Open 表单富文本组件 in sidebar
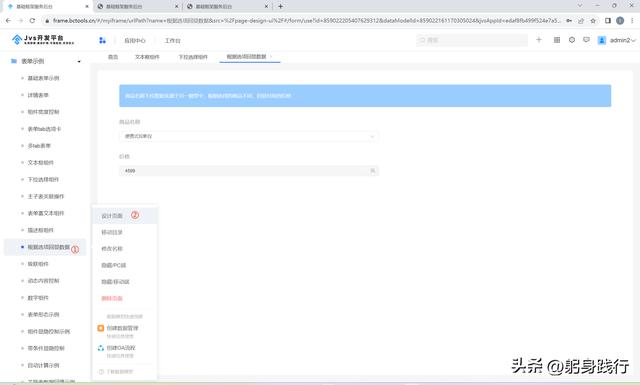This screenshot has height=385, width=640. pos(46,213)
